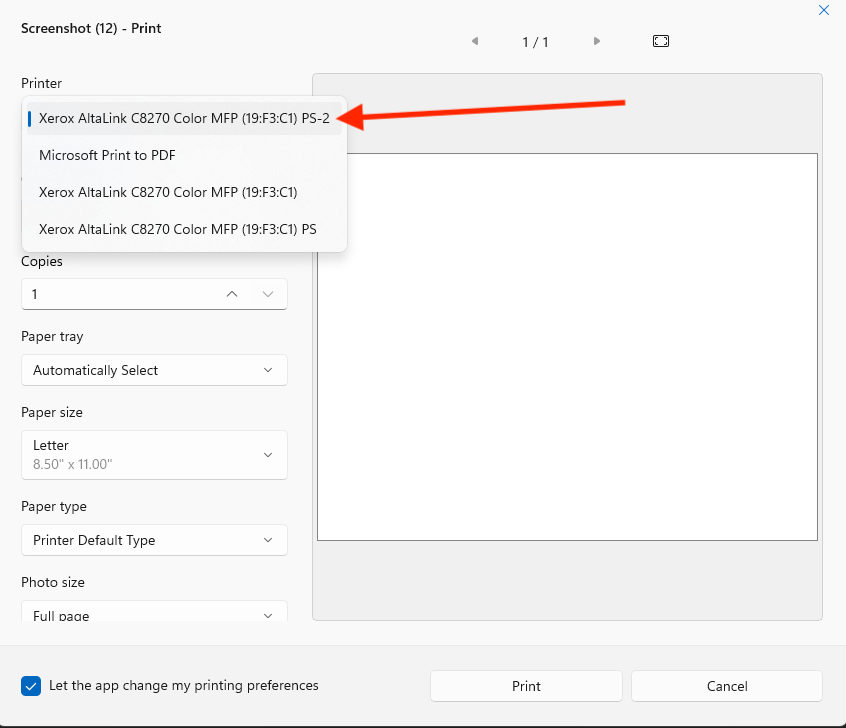Go to the previous page arrow
The width and height of the screenshot is (846, 728).
pos(474,41)
